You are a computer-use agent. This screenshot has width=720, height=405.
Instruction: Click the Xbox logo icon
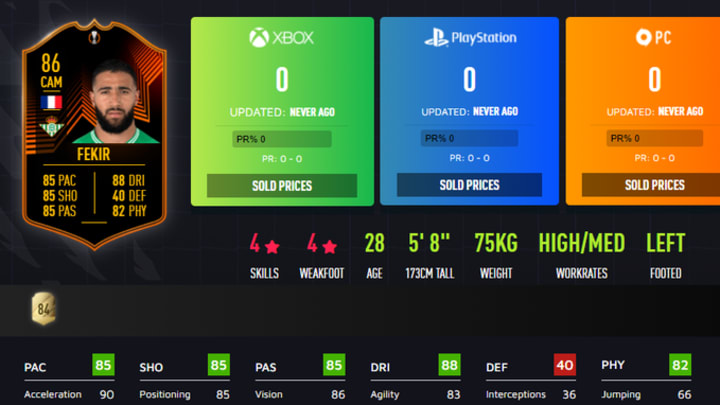pos(259,38)
